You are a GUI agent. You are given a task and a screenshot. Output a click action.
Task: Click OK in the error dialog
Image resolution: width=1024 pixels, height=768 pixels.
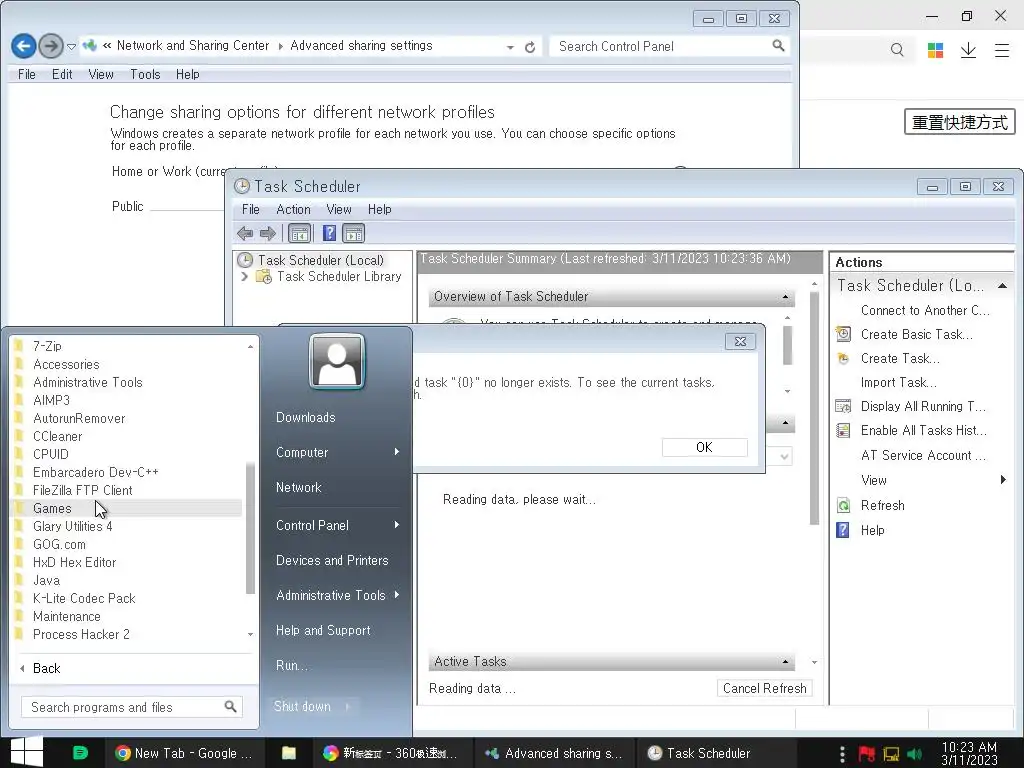click(704, 447)
